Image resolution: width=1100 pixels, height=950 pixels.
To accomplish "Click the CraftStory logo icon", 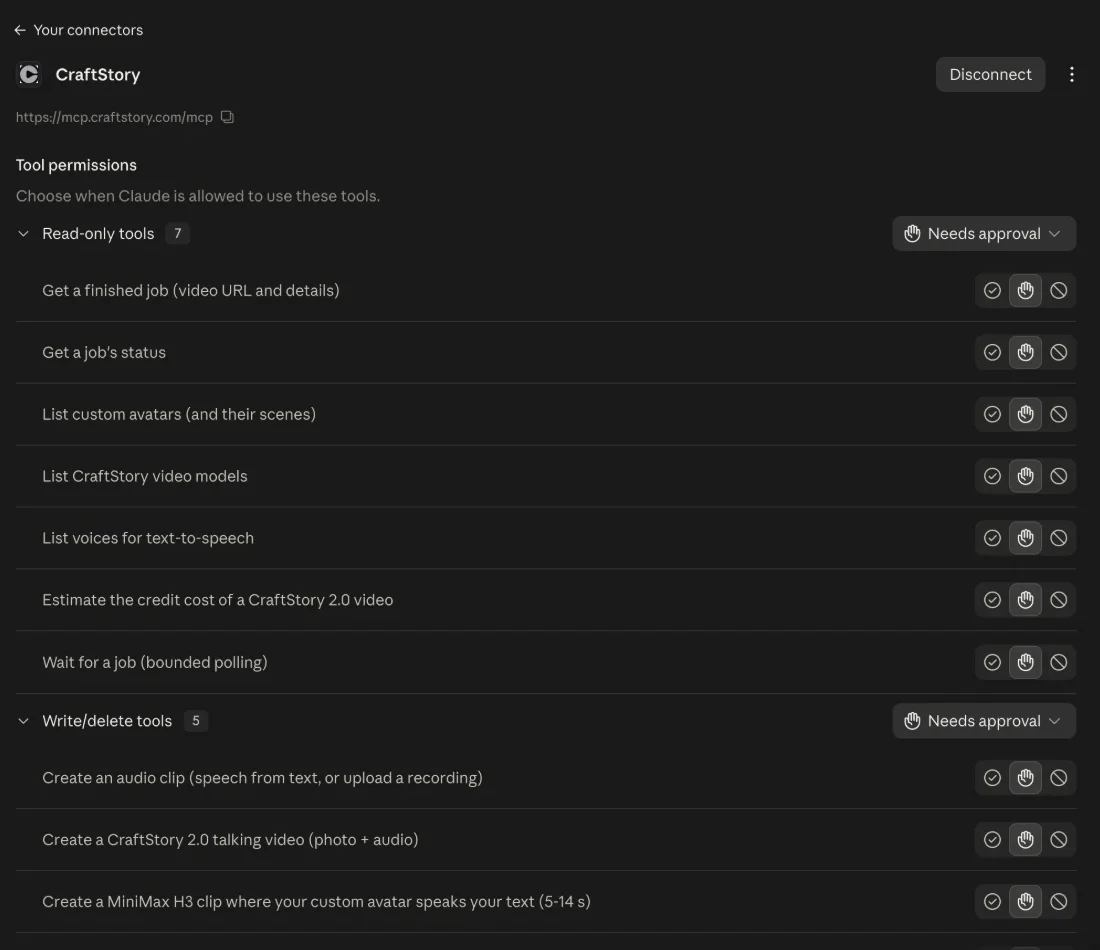I will tap(29, 74).
